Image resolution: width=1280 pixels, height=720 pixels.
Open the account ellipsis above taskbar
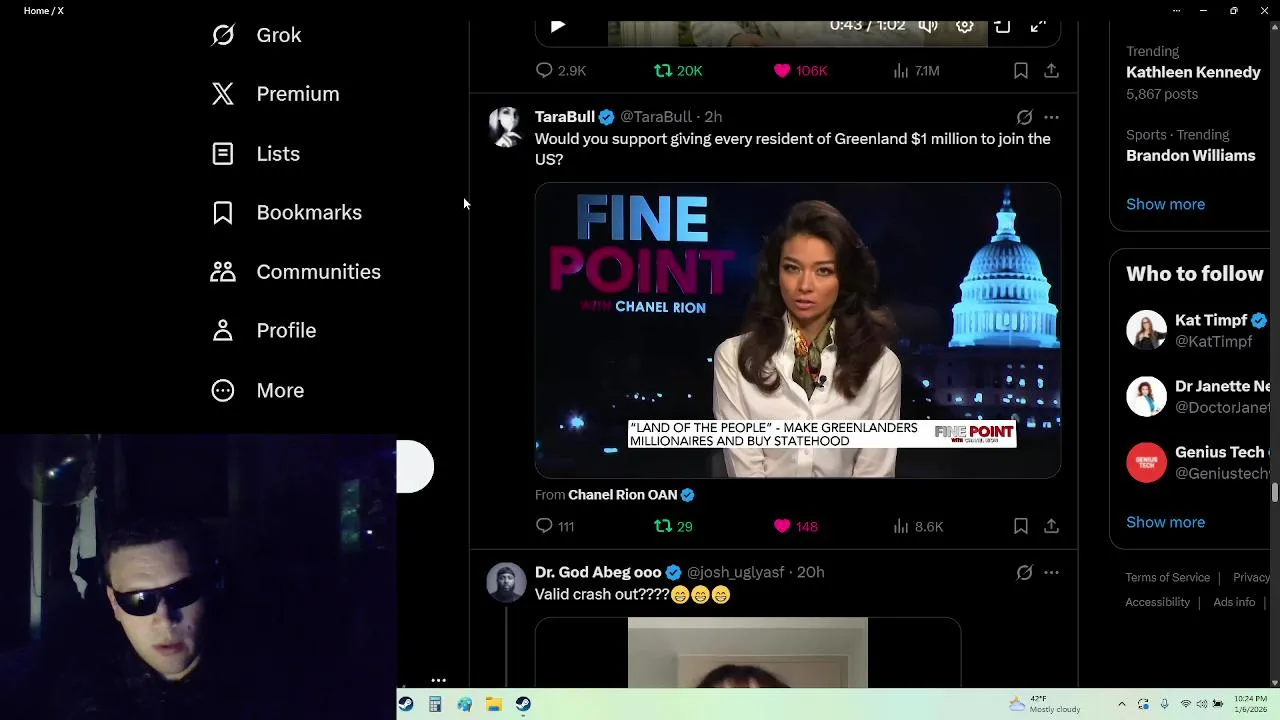[x=438, y=680]
